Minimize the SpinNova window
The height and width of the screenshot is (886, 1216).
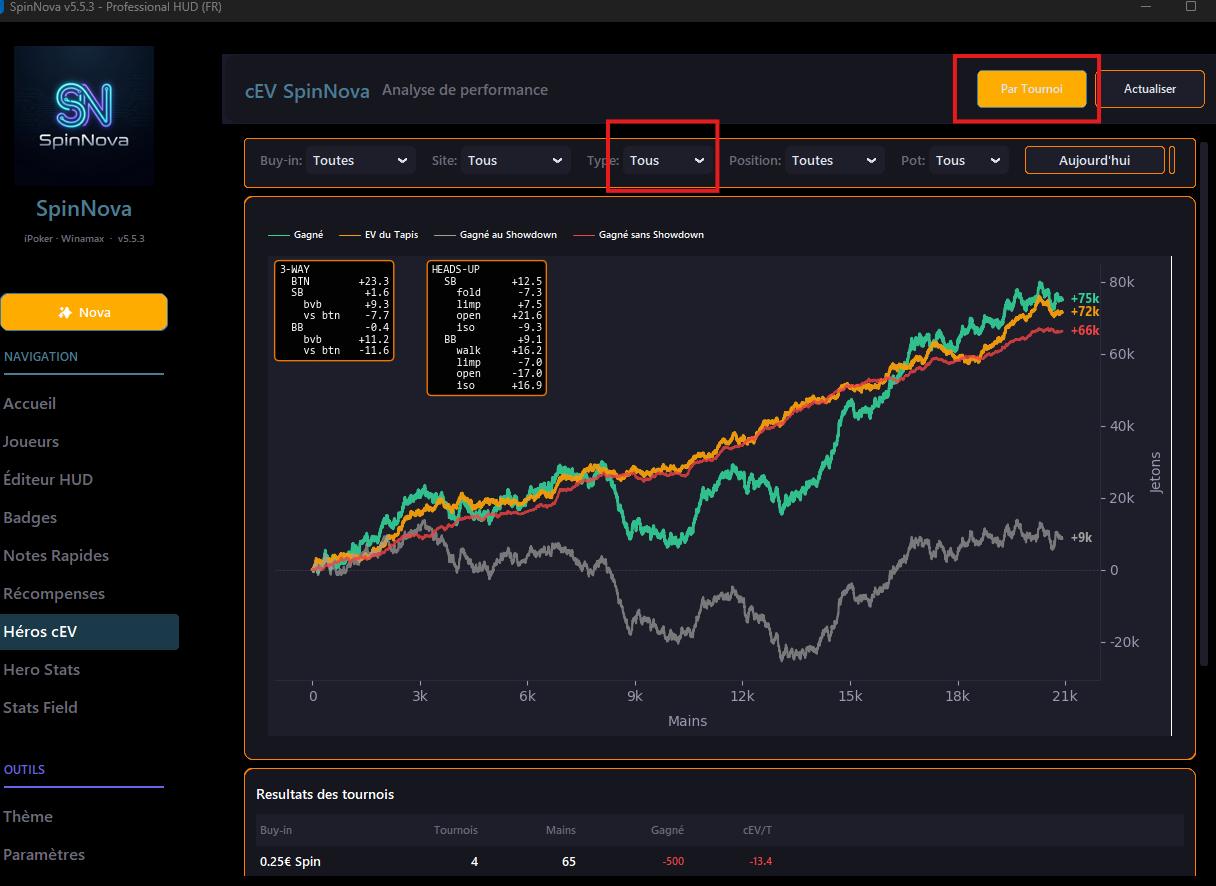1146,6
